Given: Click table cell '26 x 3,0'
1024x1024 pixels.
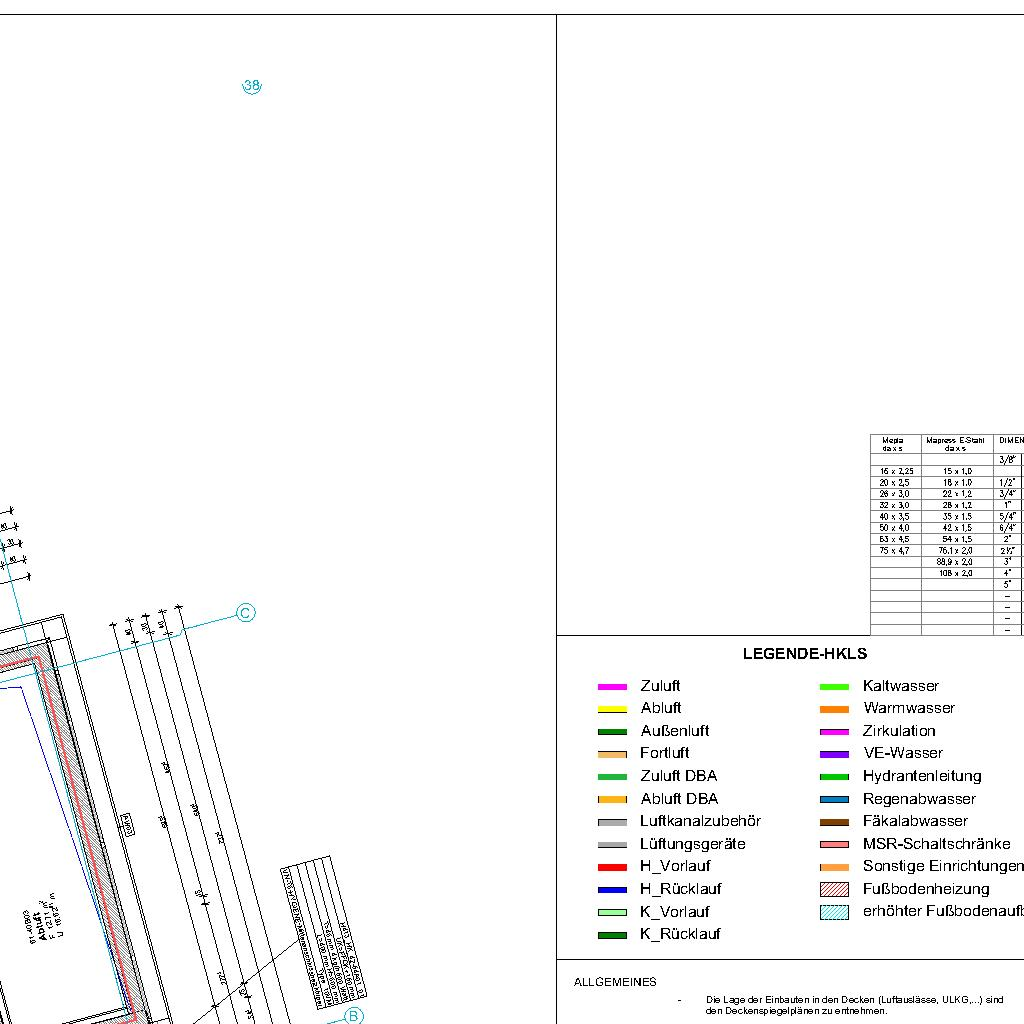Looking at the screenshot, I should 894,494.
